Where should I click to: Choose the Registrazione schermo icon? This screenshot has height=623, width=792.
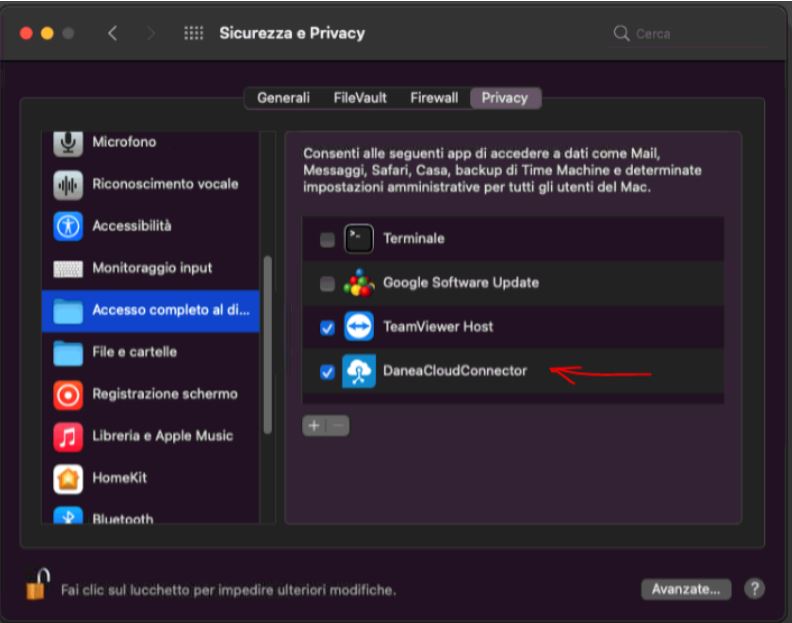coord(68,394)
